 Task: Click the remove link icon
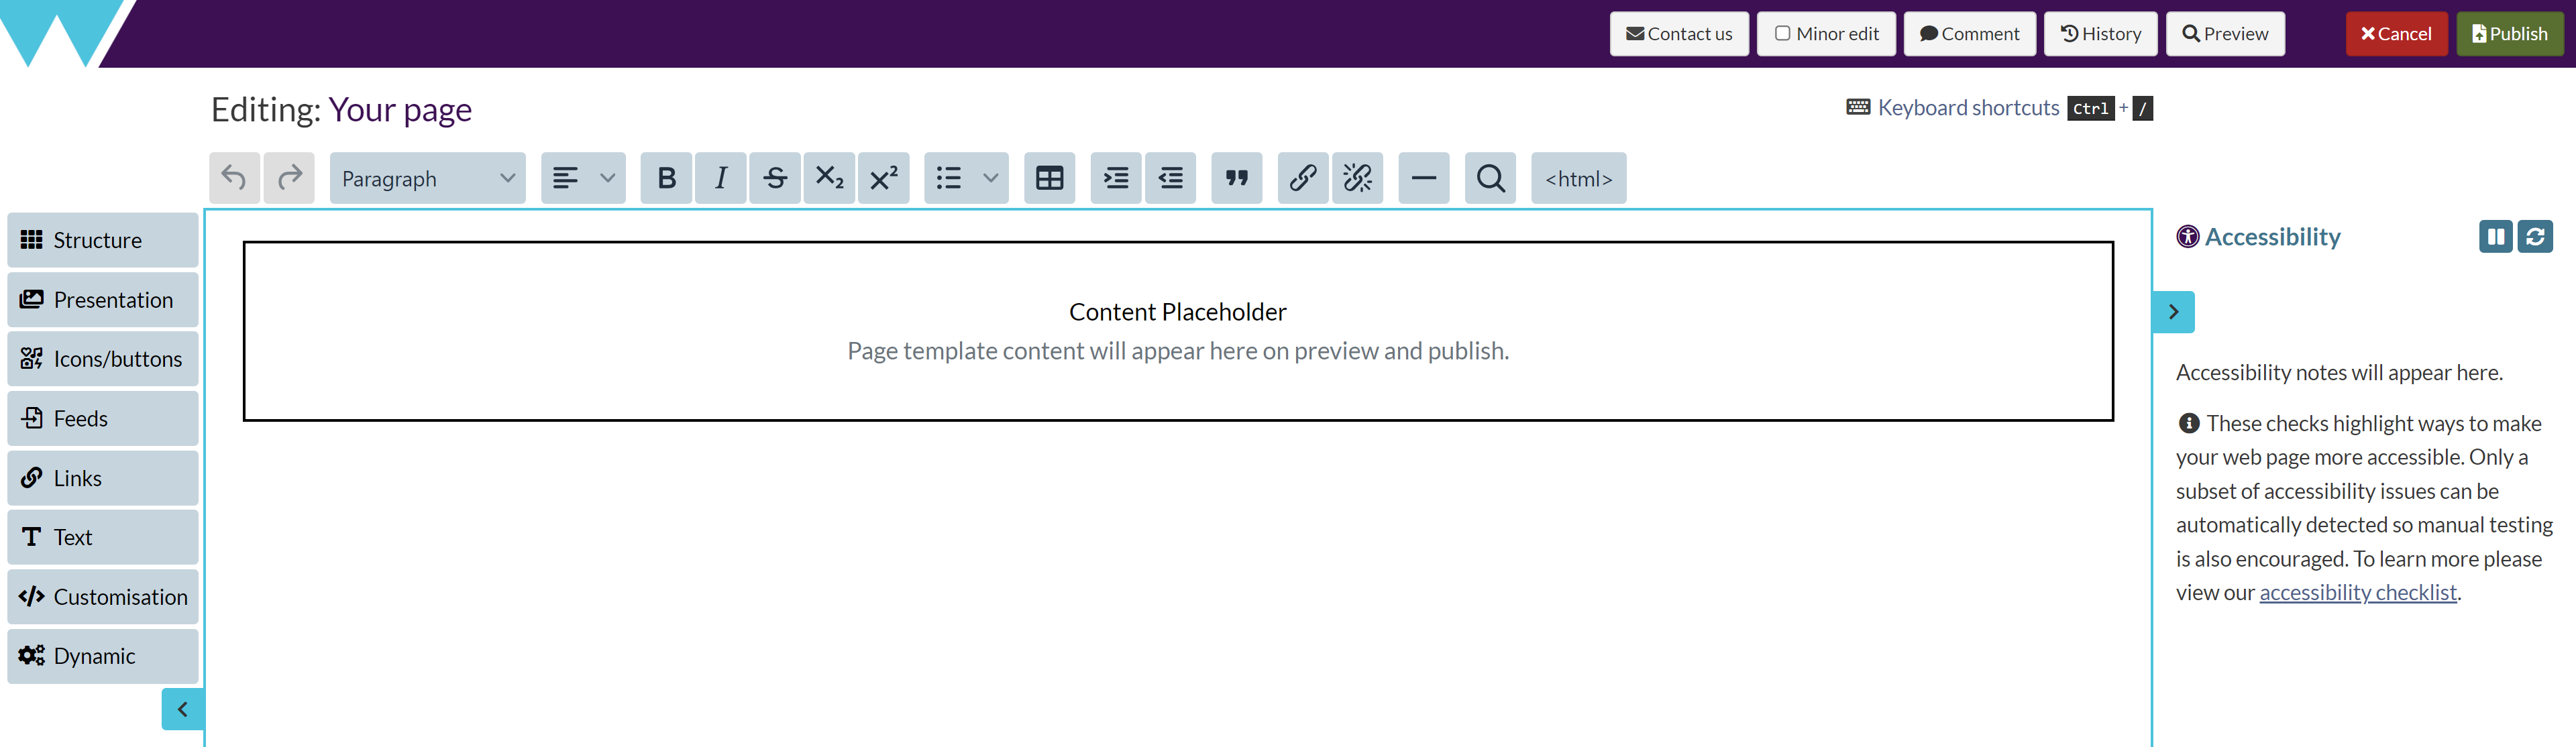pyautogui.click(x=1357, y=178)
